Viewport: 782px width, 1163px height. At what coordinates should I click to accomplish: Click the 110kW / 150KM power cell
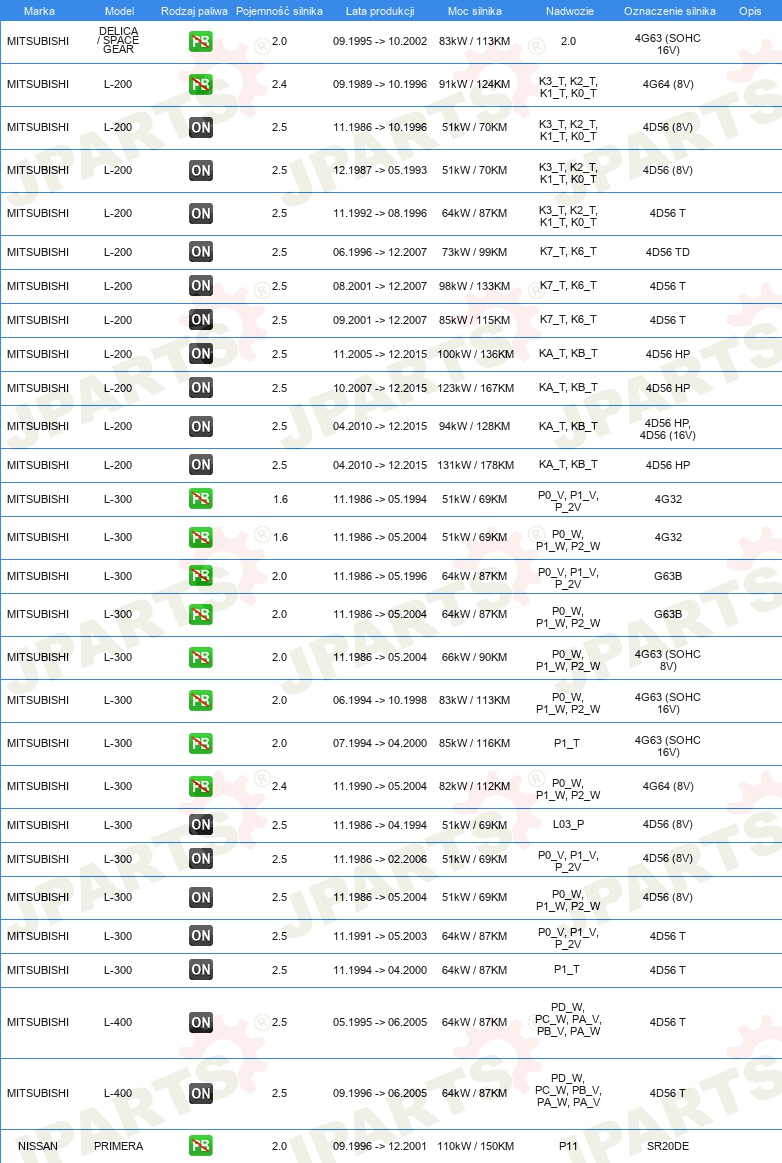tap(476, 1146)
